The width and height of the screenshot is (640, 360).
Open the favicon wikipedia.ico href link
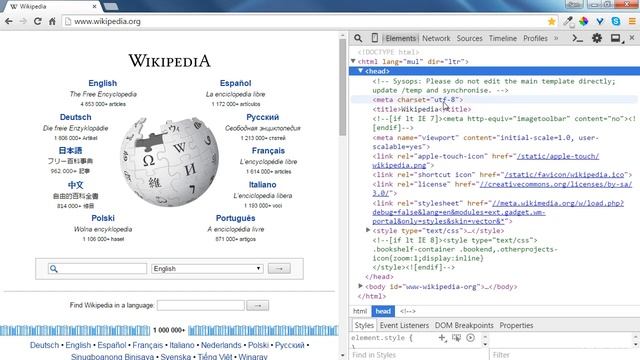[x=564, y=175]
